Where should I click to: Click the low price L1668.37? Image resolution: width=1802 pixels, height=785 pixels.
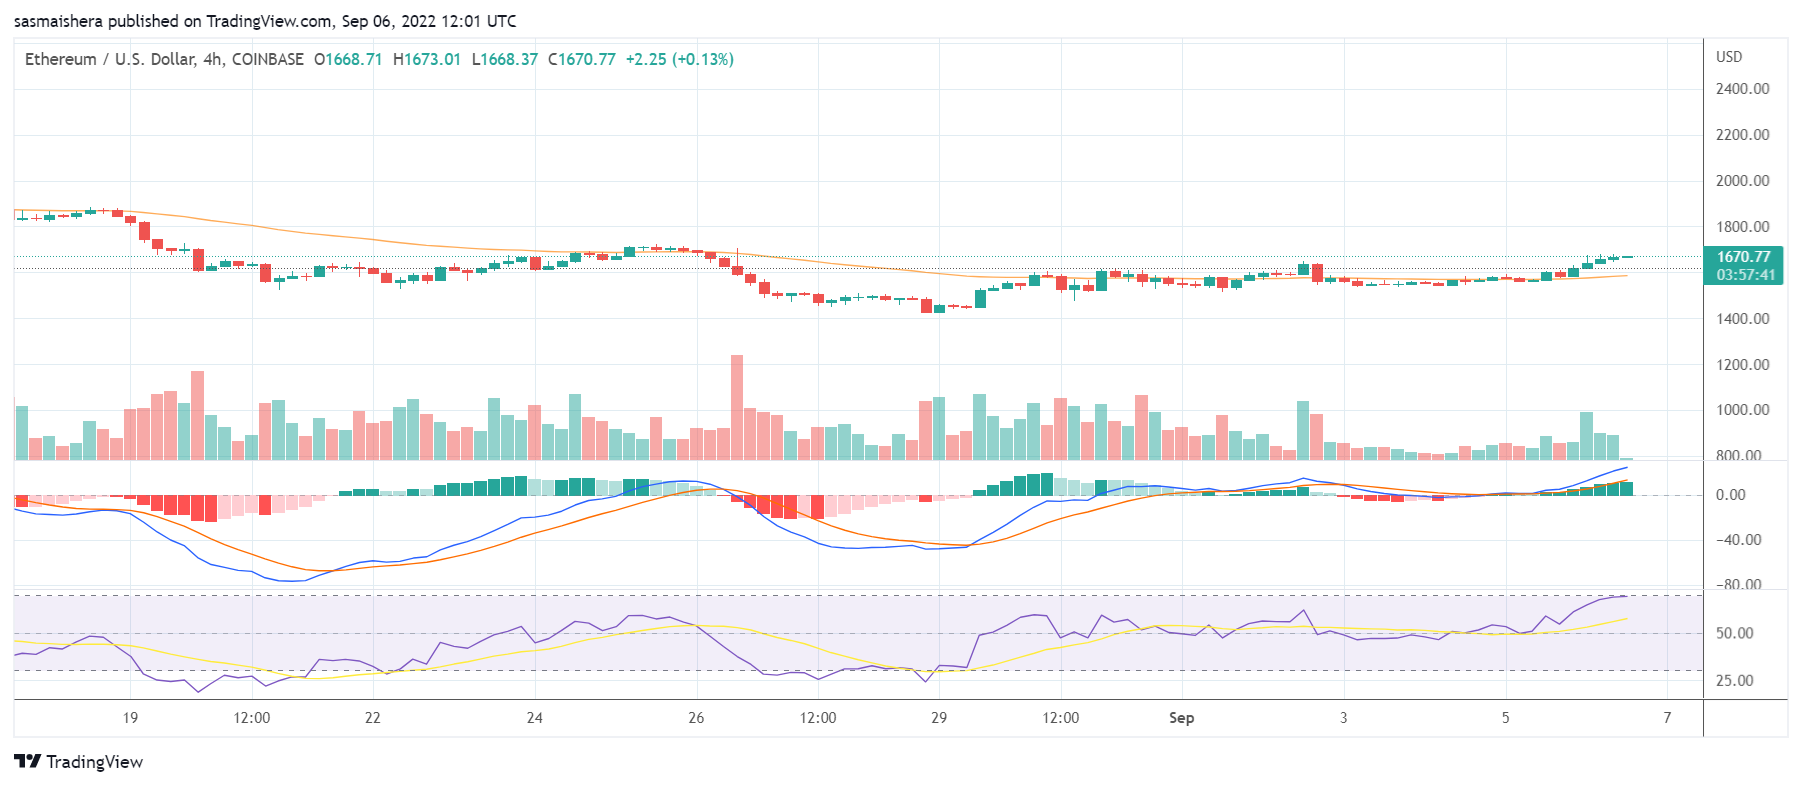pyautogui.click(x=505, y=59)
